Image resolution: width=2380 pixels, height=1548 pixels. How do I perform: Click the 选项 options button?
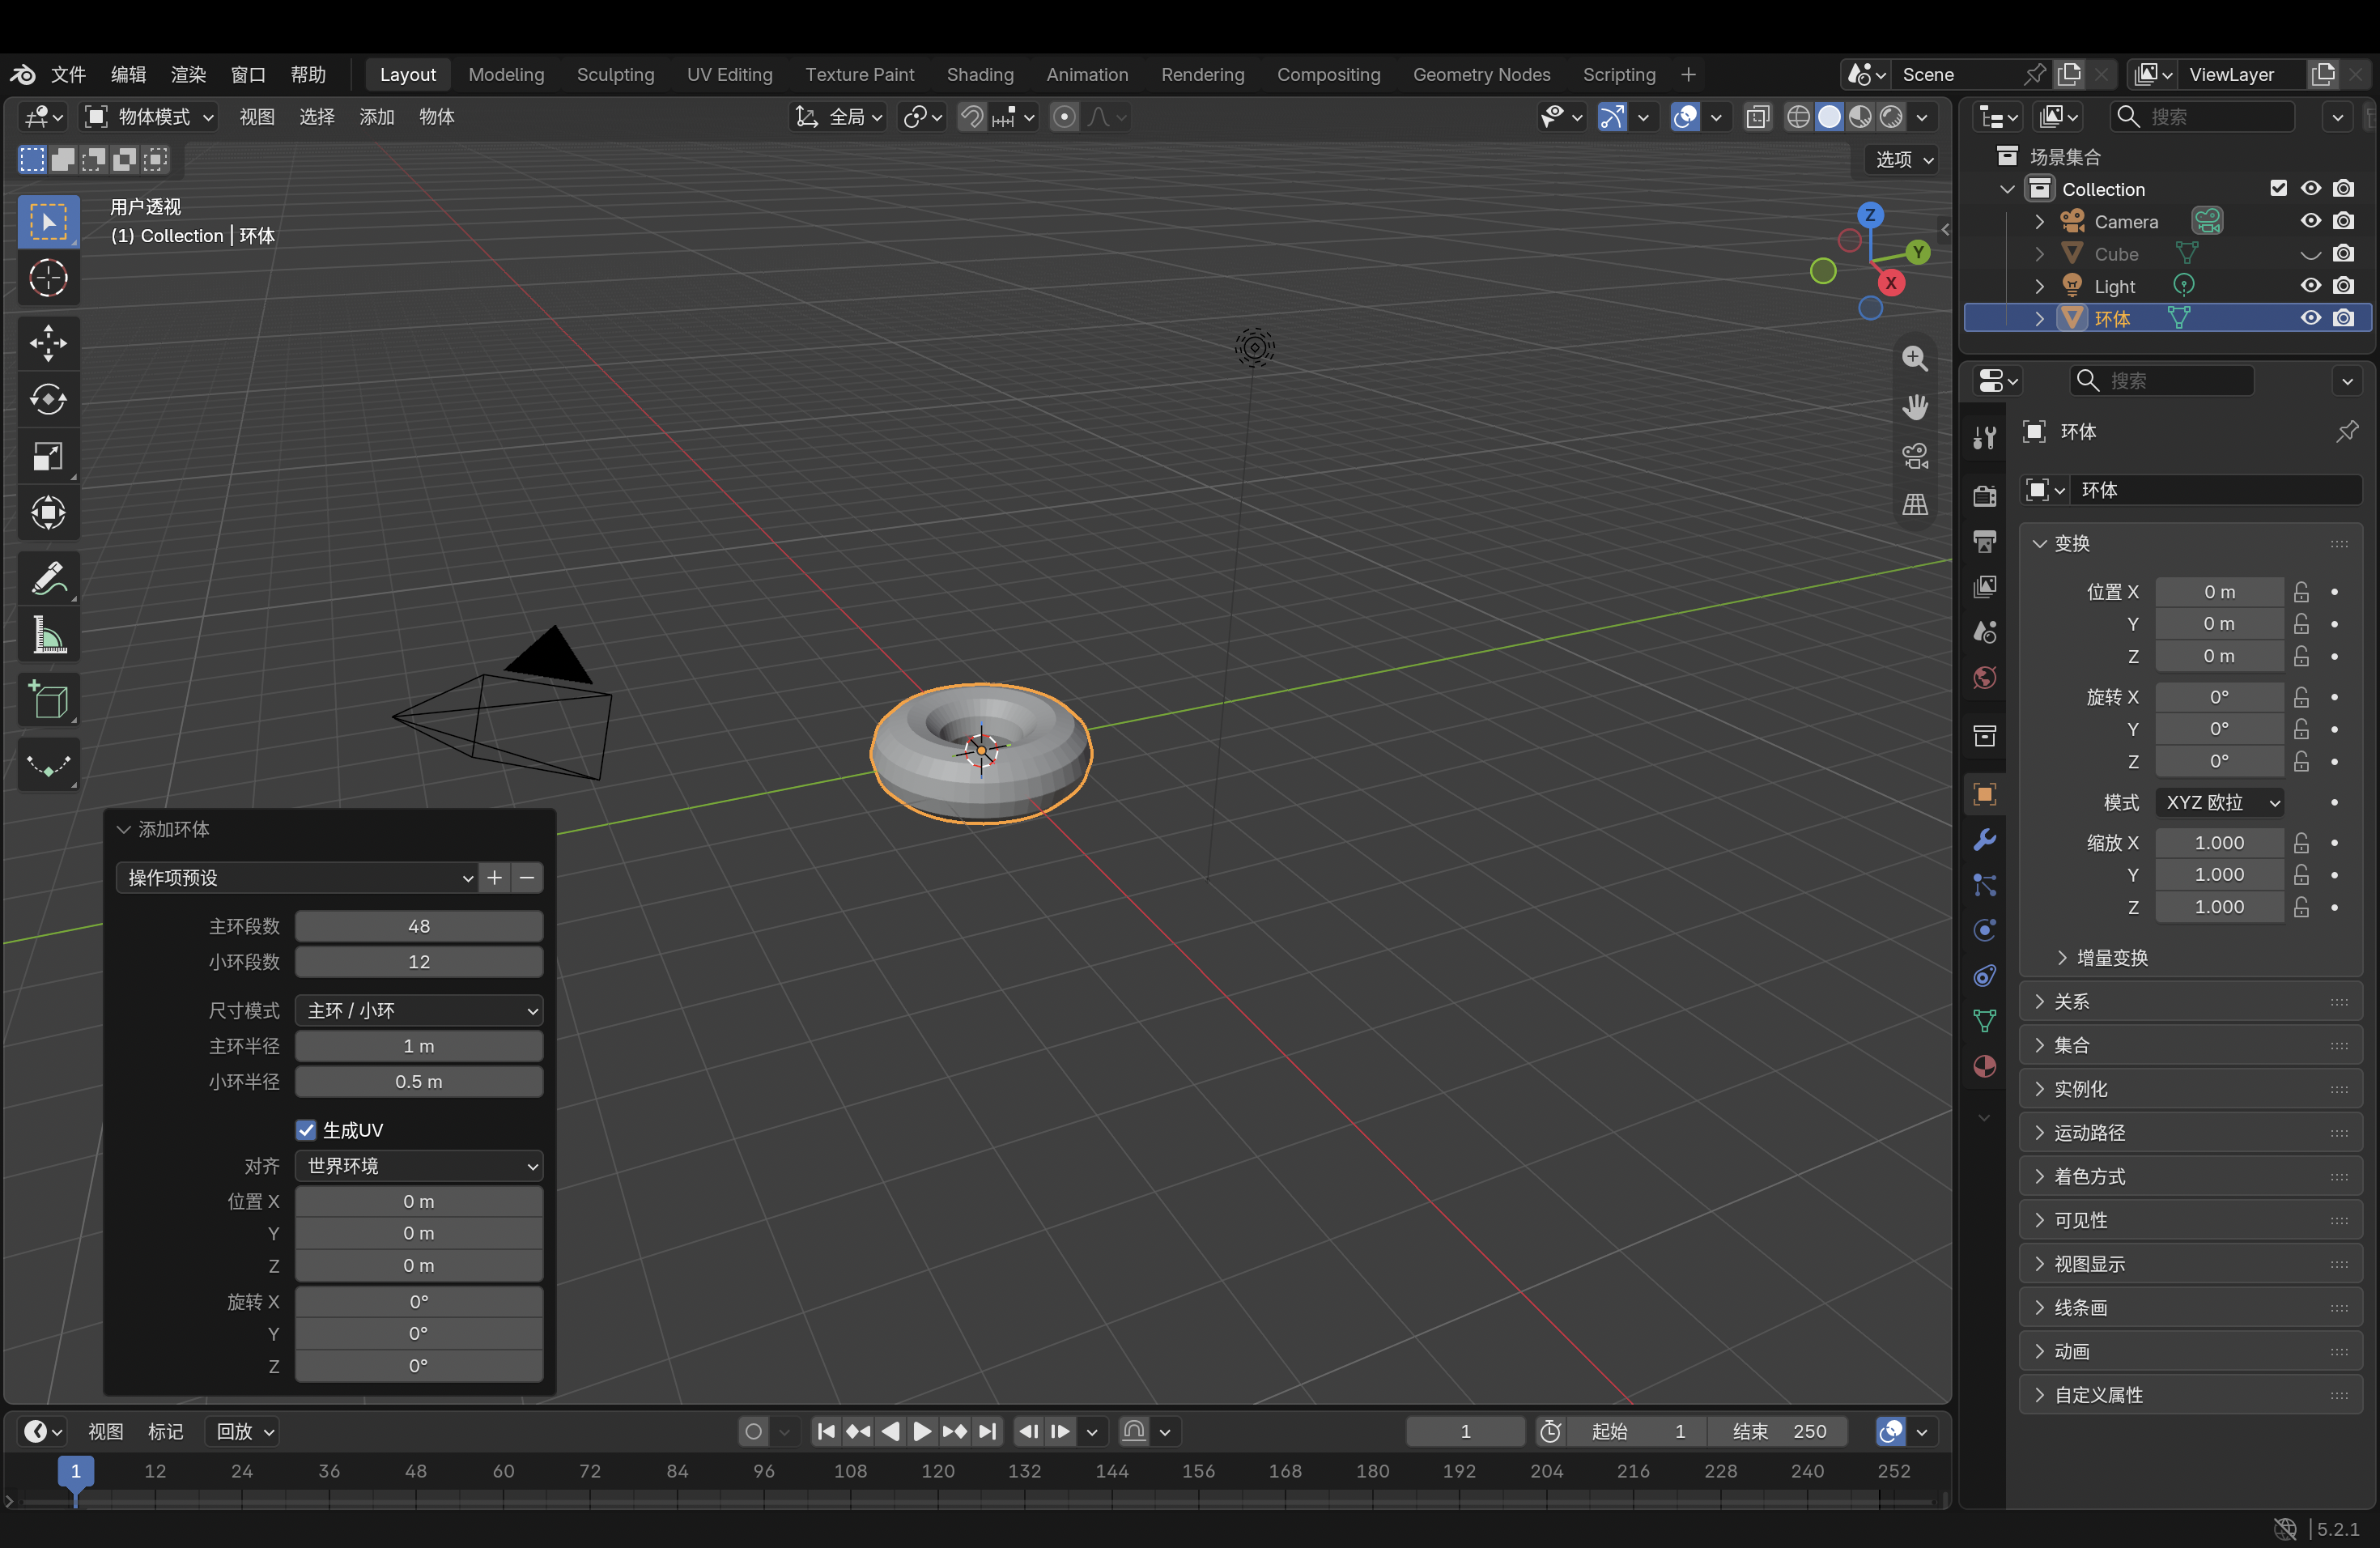coord(1904,159)
